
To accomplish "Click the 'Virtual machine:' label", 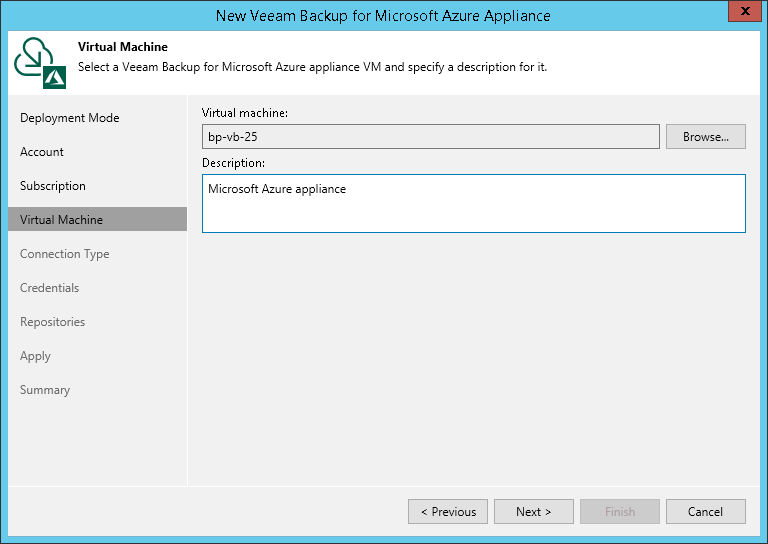I will [245, 113].
